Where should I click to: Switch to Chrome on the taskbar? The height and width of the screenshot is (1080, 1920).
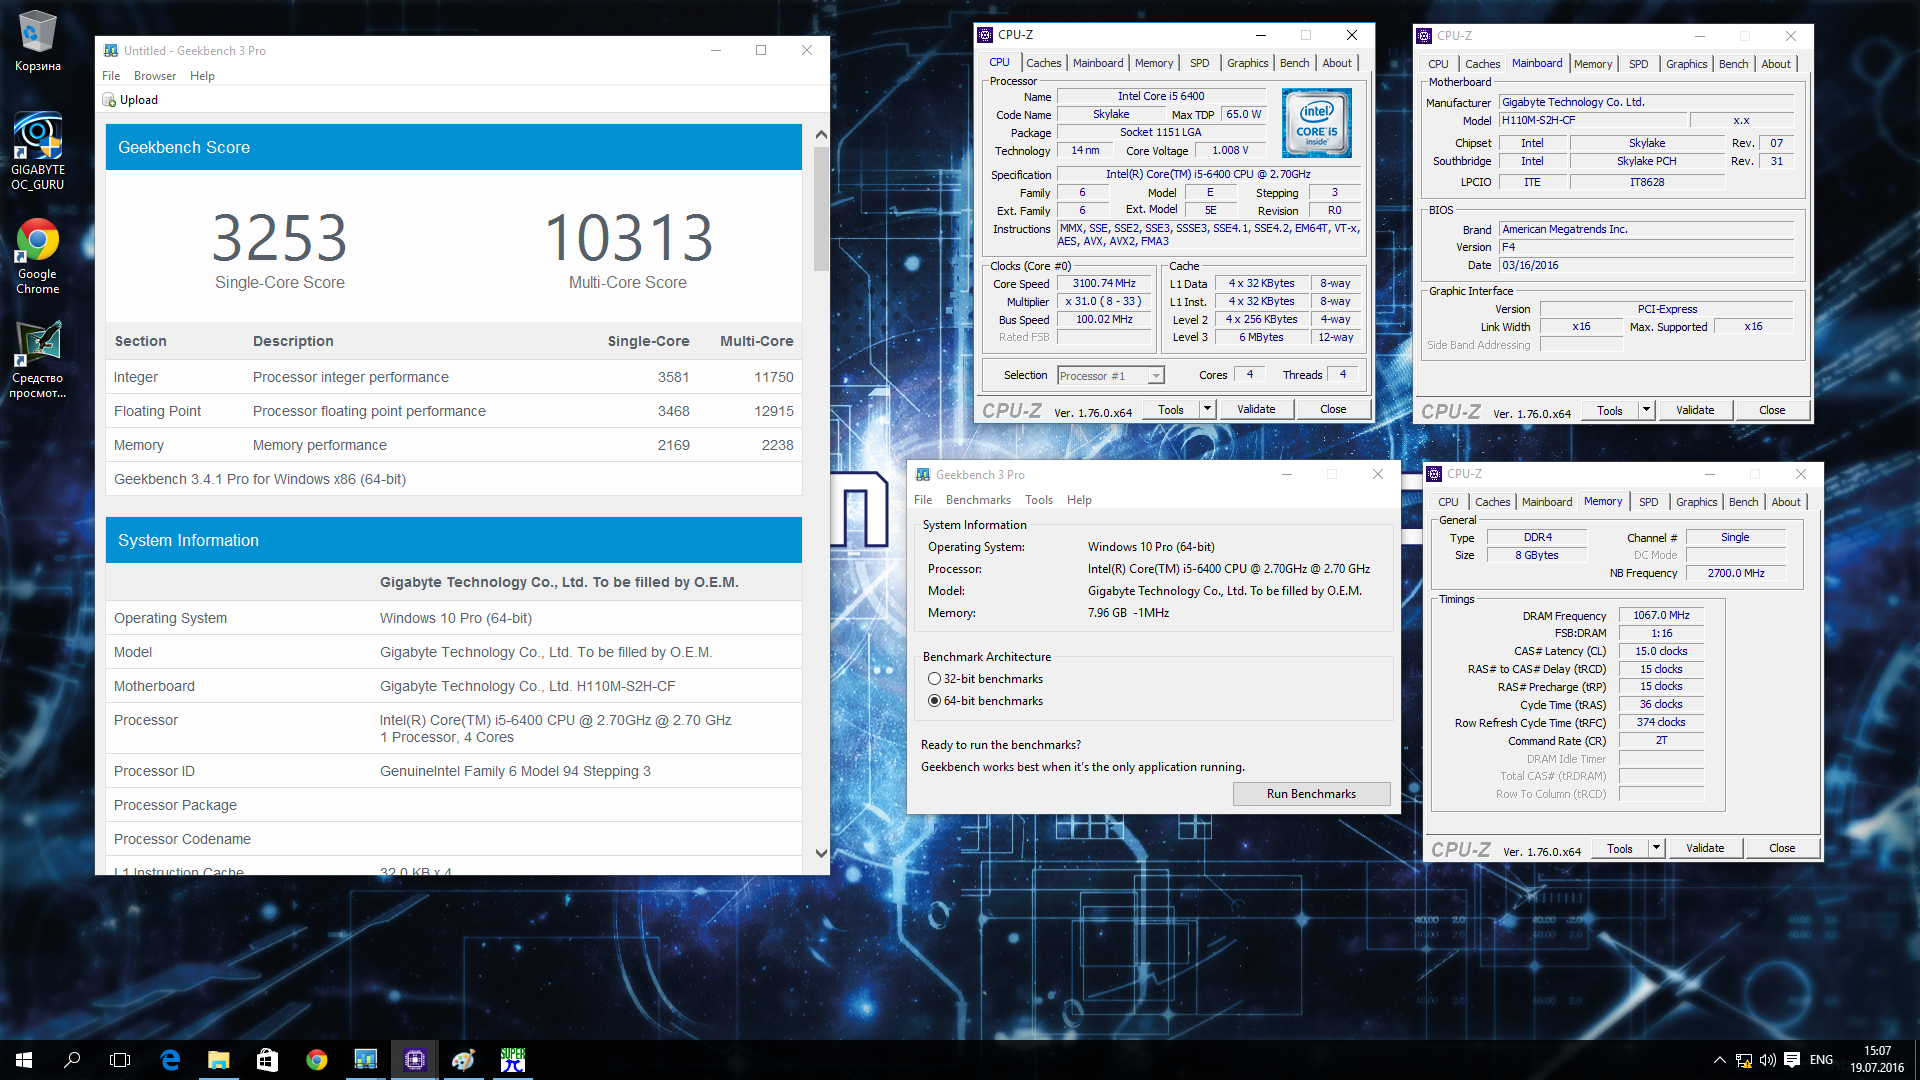(316, 1060)
